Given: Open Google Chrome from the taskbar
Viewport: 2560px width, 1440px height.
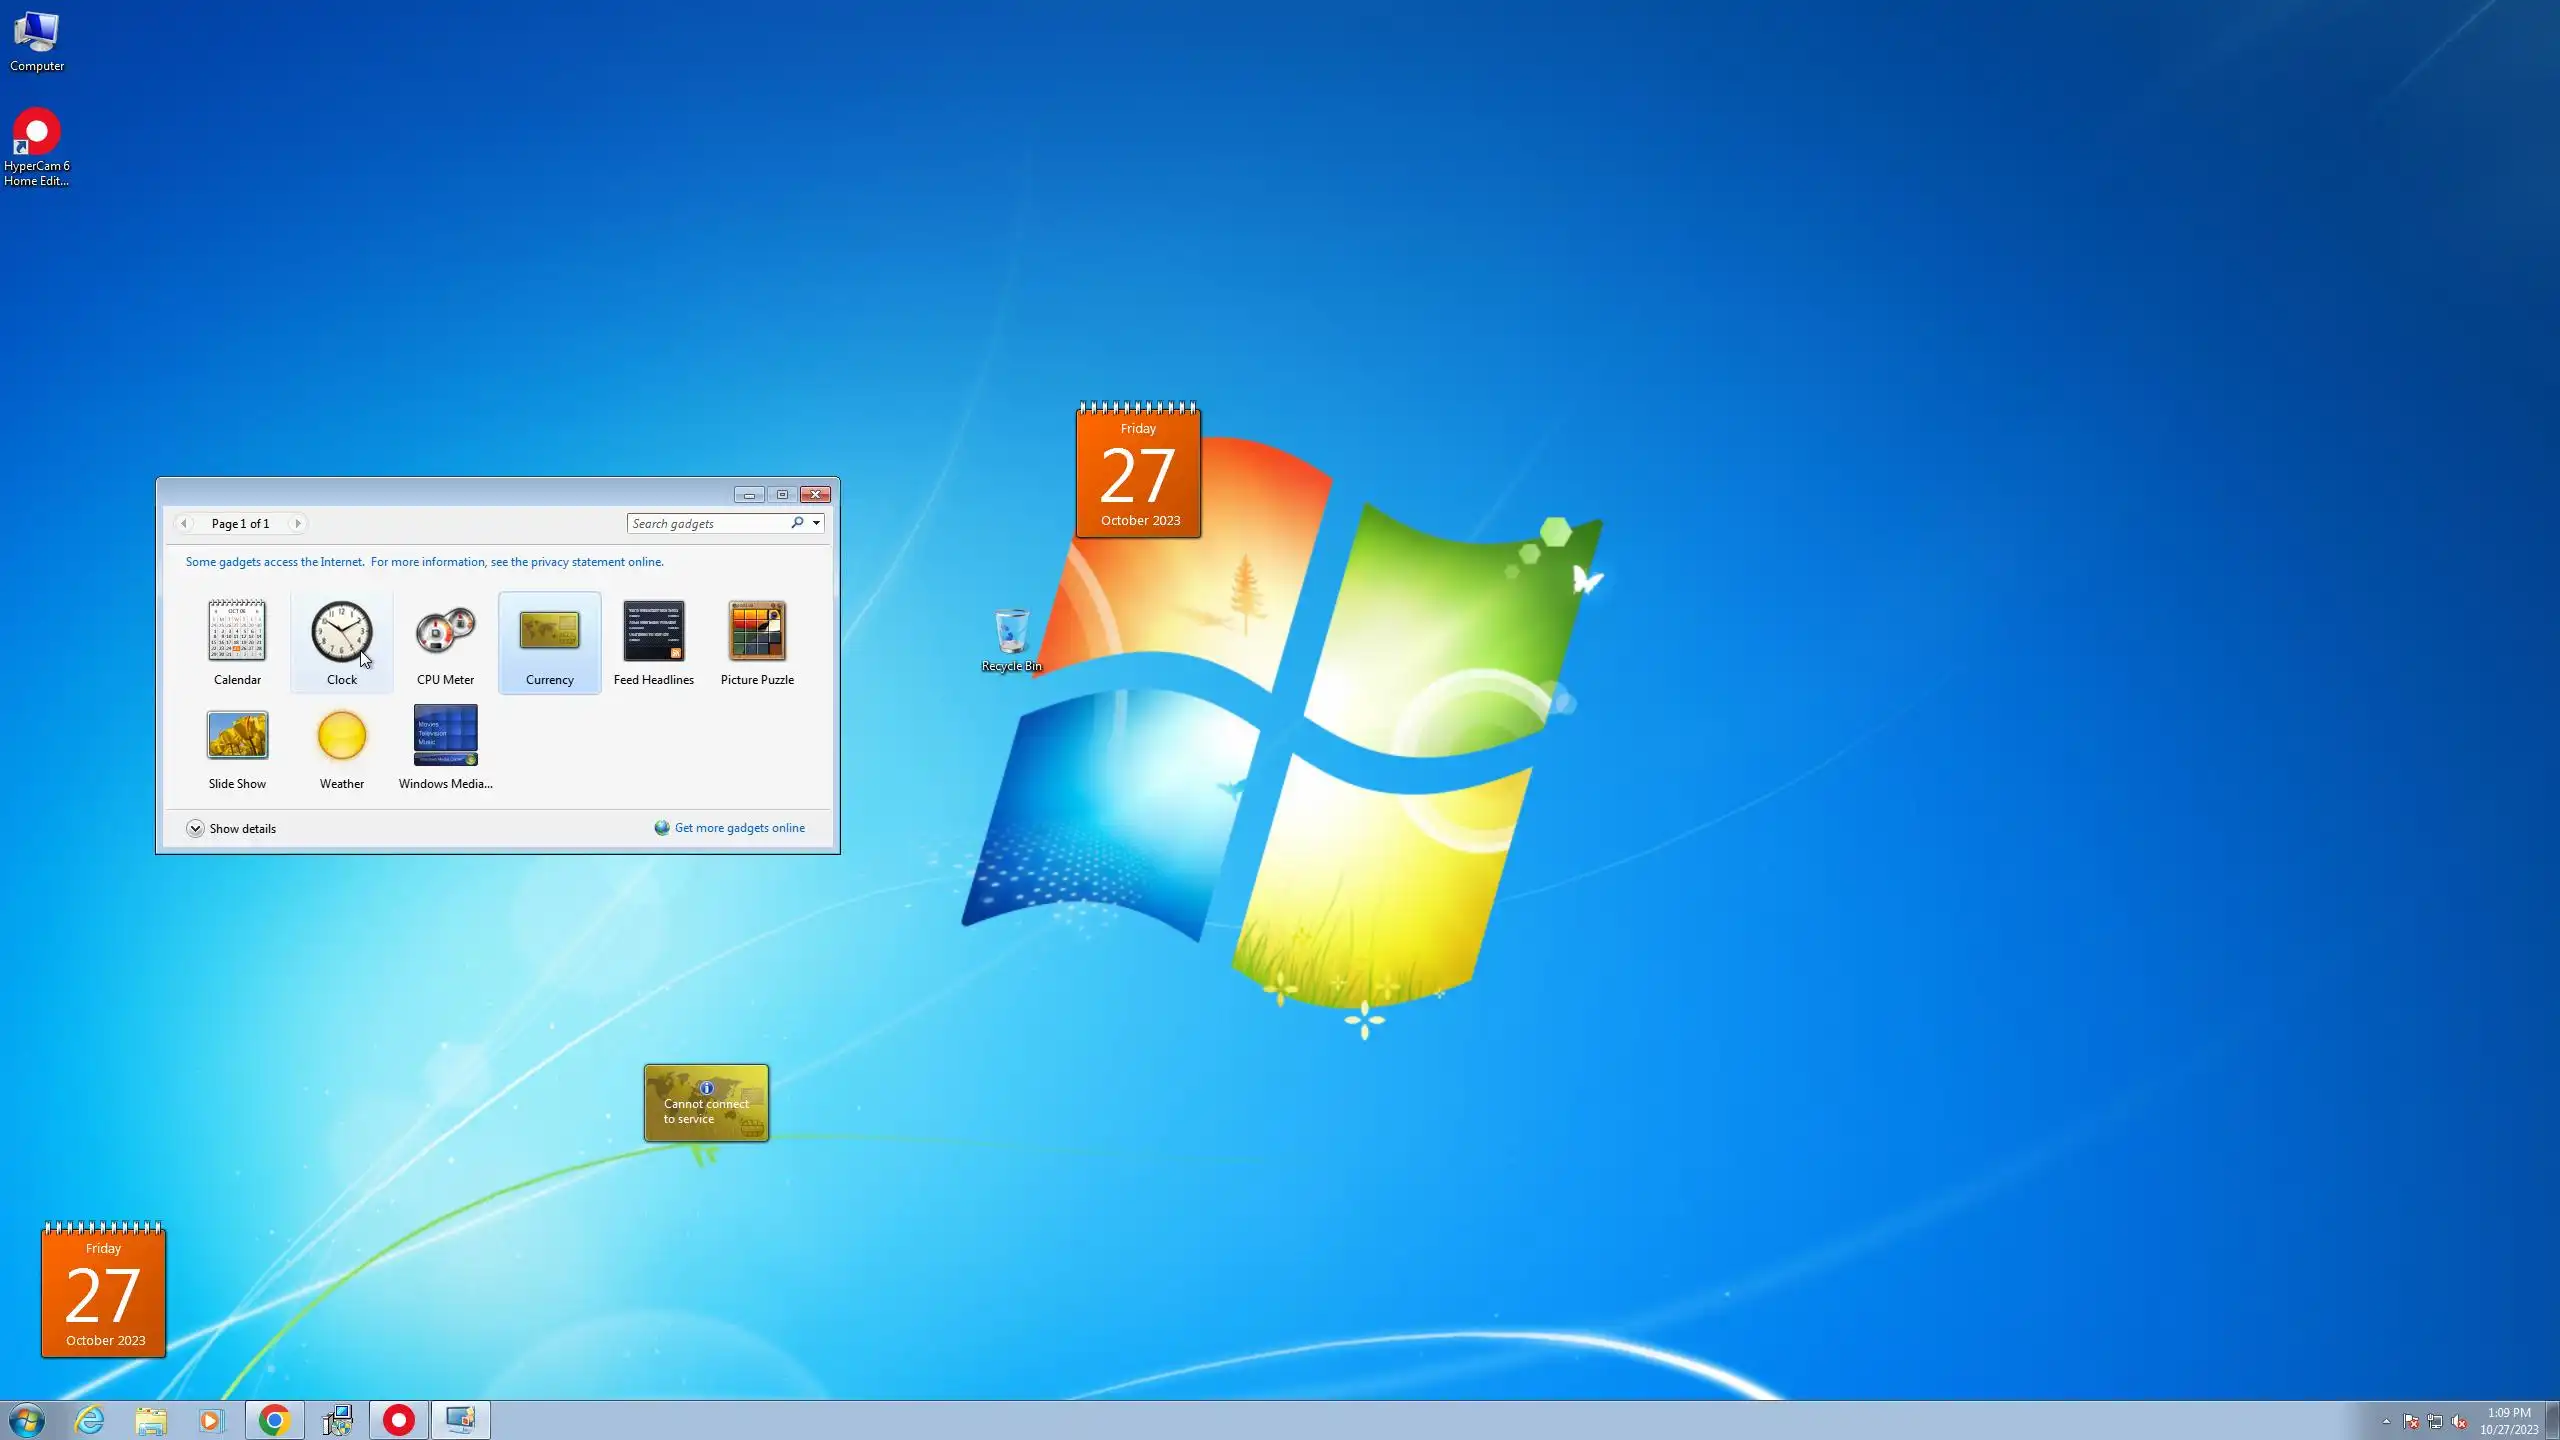Looking at the screenshot, I should click(274, 1420).
